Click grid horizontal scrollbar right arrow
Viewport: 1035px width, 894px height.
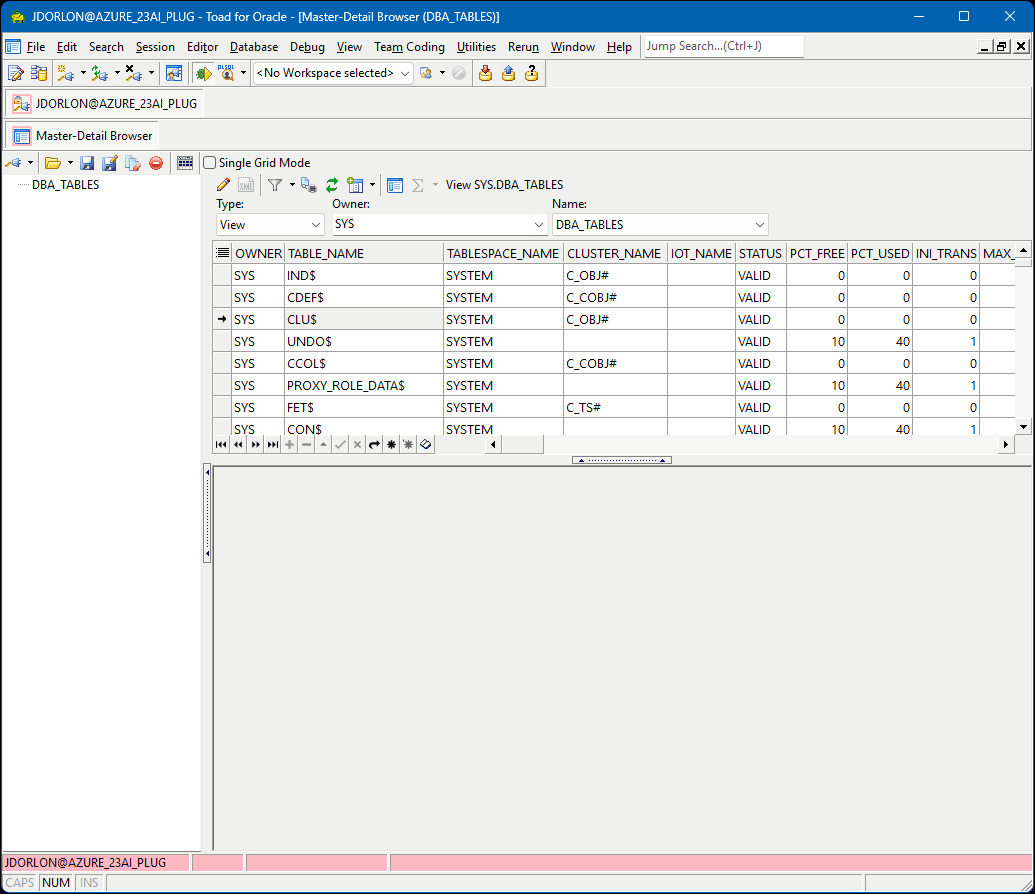[x=1005, y=444]
